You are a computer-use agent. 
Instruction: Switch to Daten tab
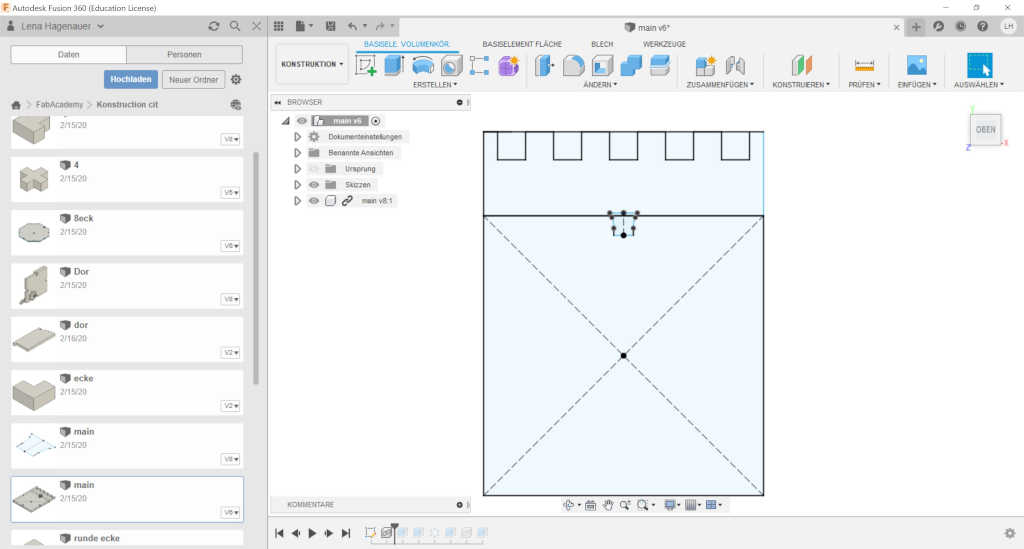(x=69, y=54)
